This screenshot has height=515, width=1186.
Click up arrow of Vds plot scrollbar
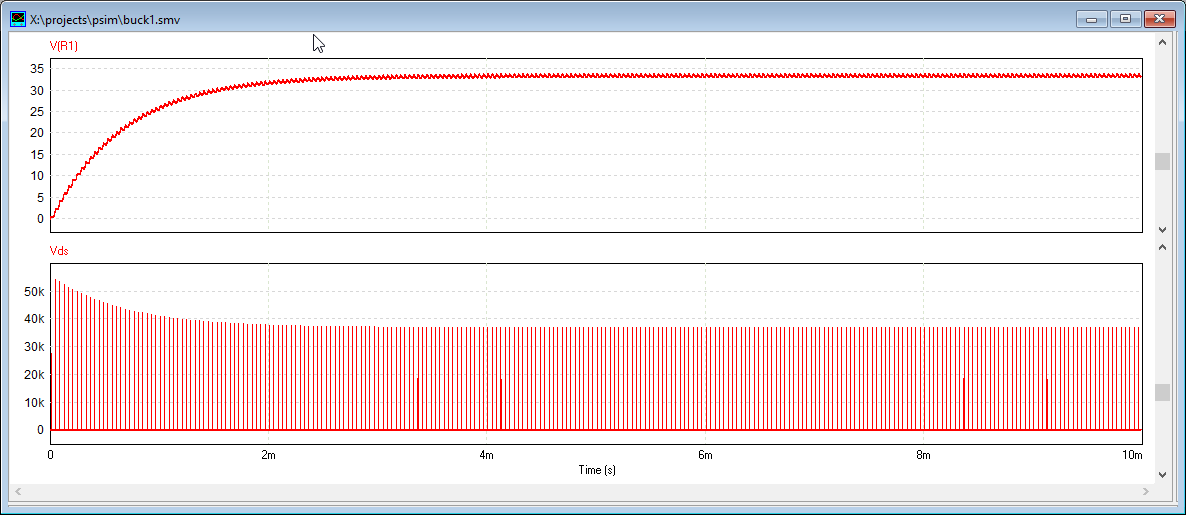pyautogui.click(x=1162, y=245)
